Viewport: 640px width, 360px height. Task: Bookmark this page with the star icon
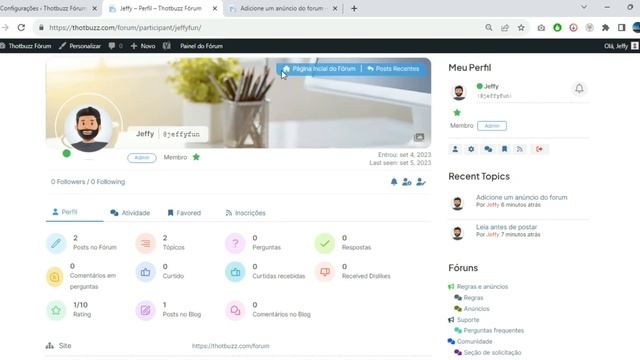pos(521,28)
